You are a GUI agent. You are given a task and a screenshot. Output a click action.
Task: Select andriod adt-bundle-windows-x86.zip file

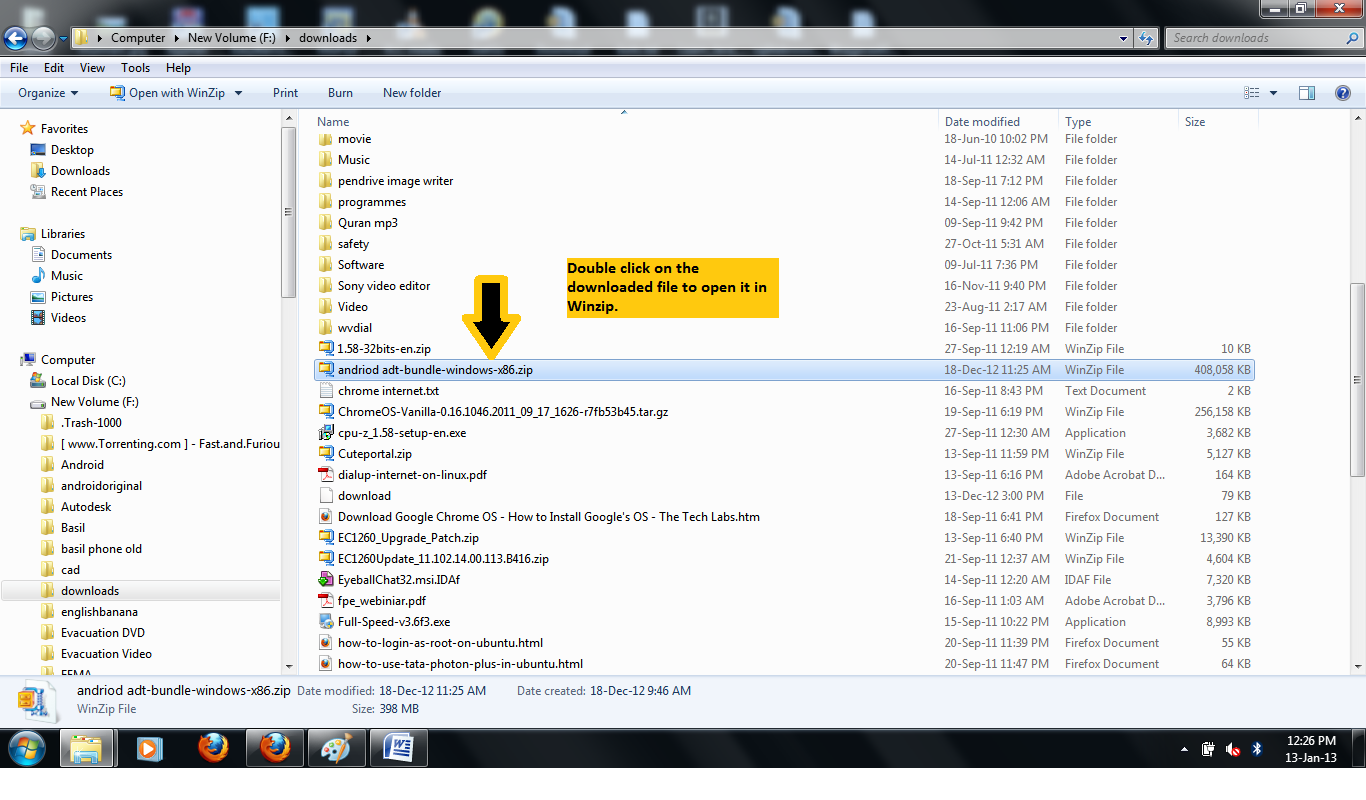784,370
